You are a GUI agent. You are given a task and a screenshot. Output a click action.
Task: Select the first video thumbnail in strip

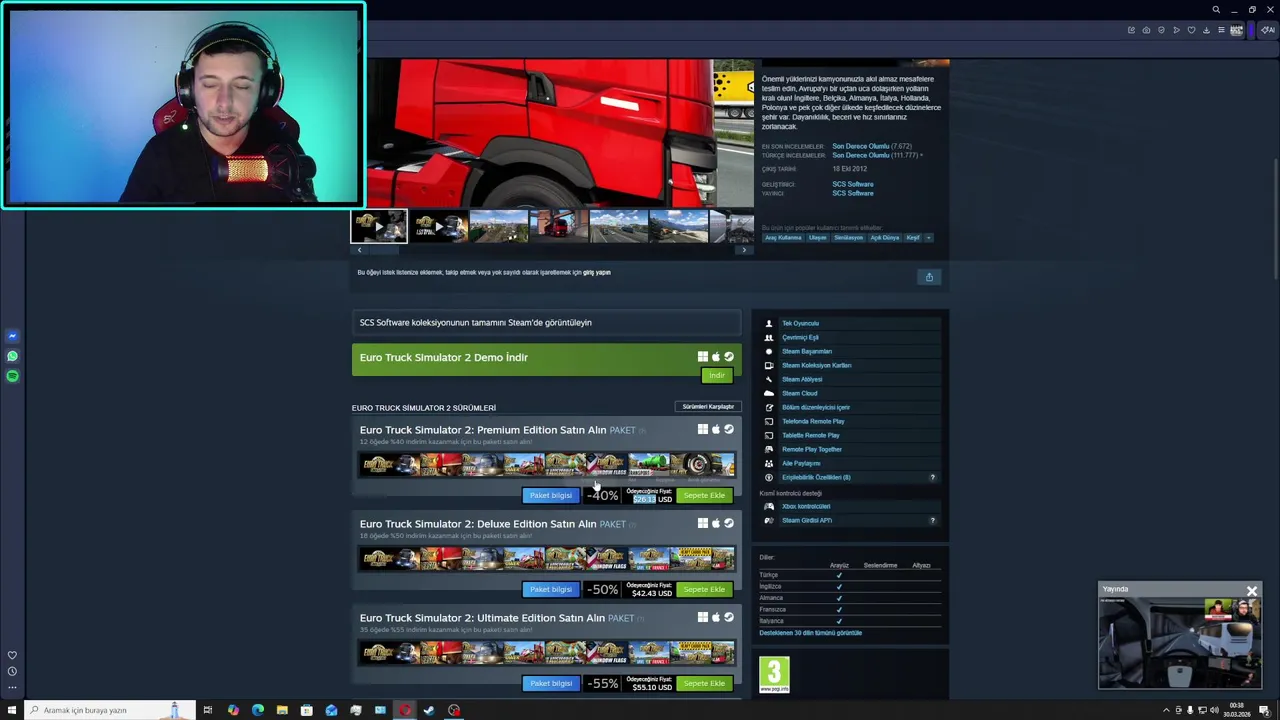click(x=379, y=226)
